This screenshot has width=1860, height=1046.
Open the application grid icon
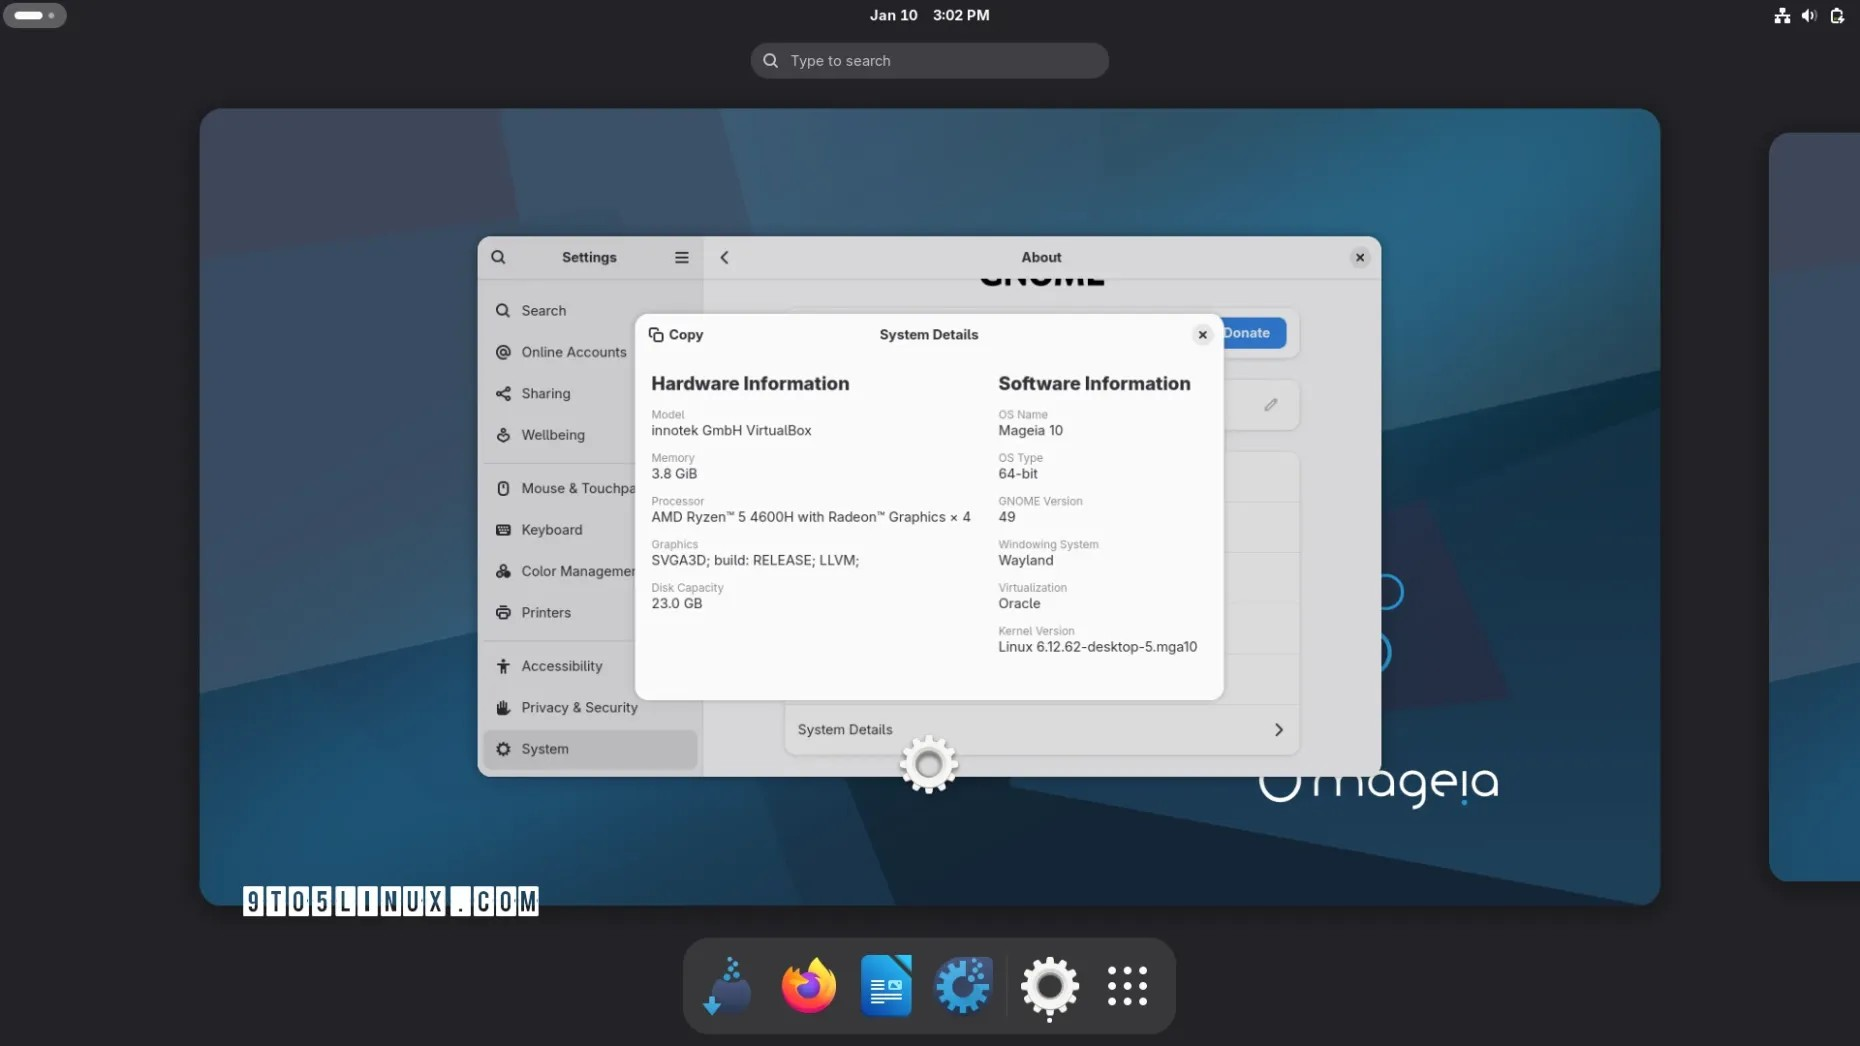1127,985
